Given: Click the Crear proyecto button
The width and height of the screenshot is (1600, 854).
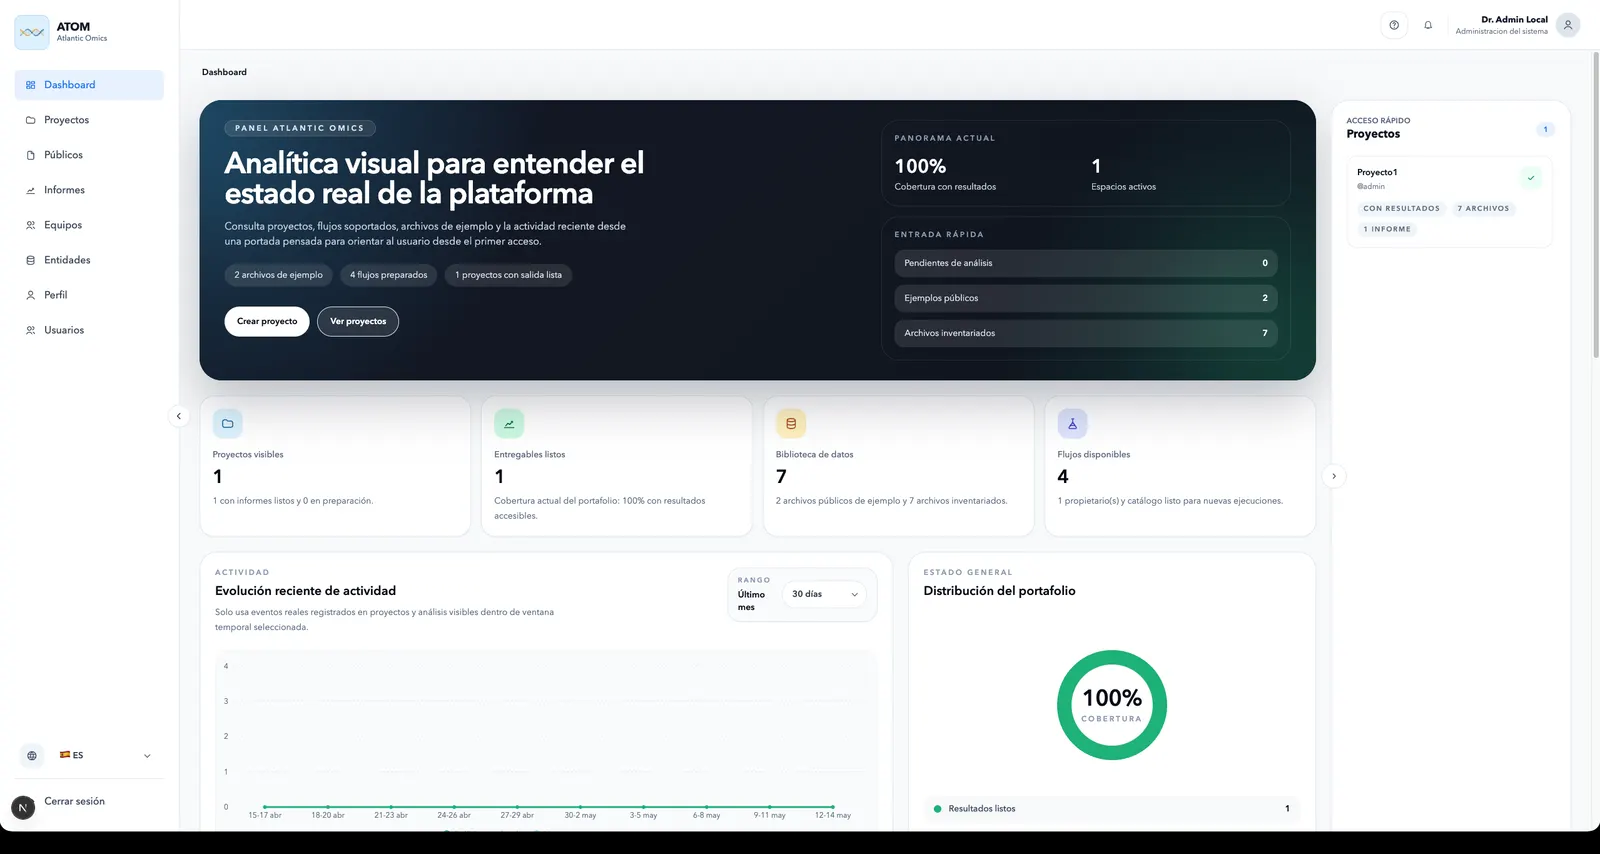Looking at the screenshot, I should click(267, 321).
